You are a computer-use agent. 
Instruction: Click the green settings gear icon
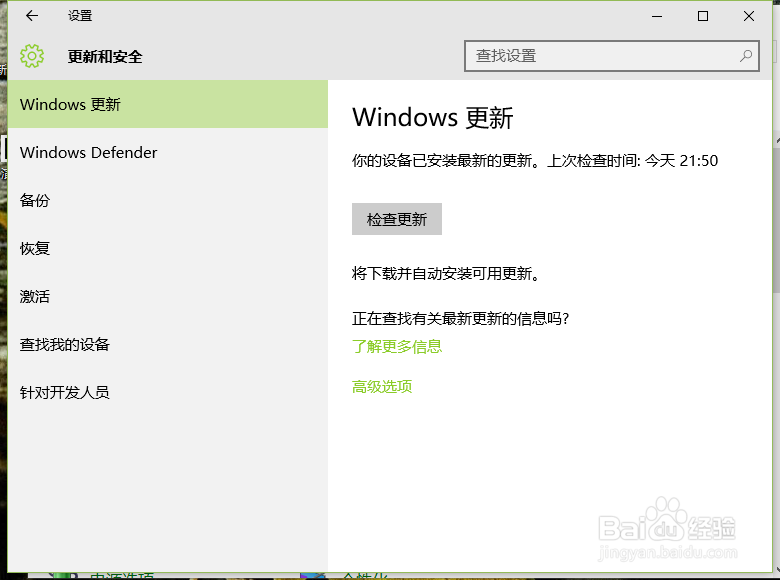[x=32, y=56]
